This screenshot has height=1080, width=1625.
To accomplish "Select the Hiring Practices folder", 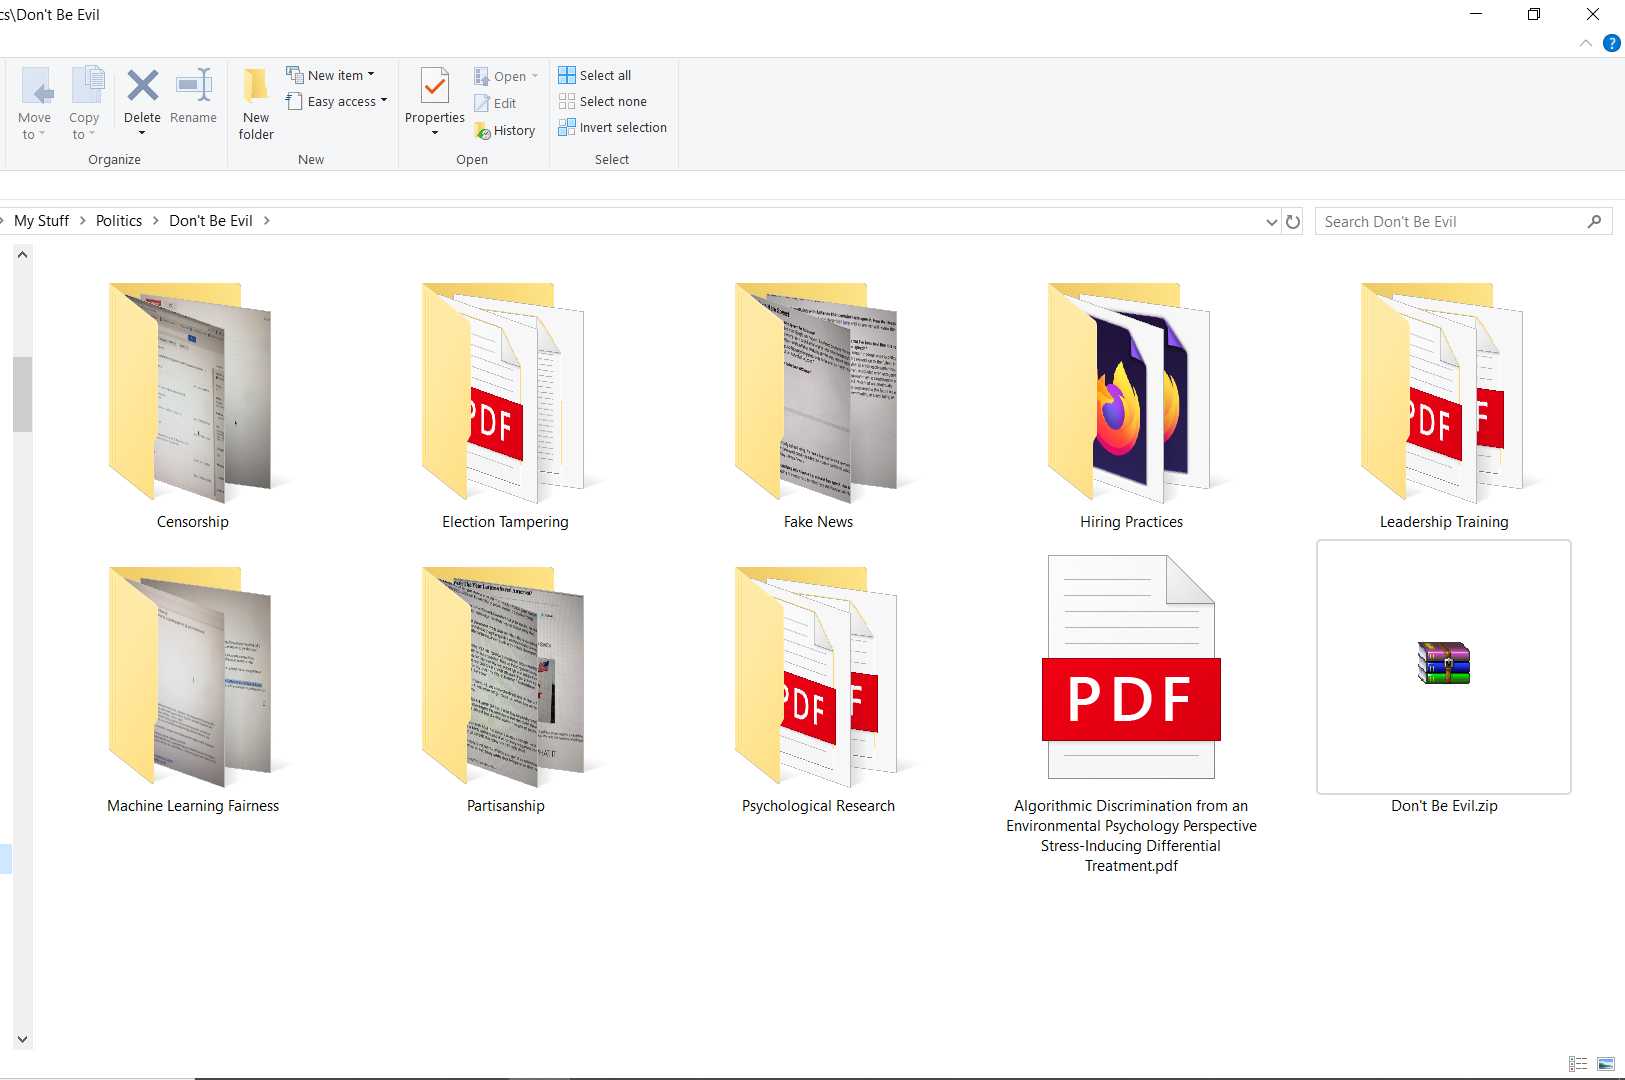I will 1131,406.
